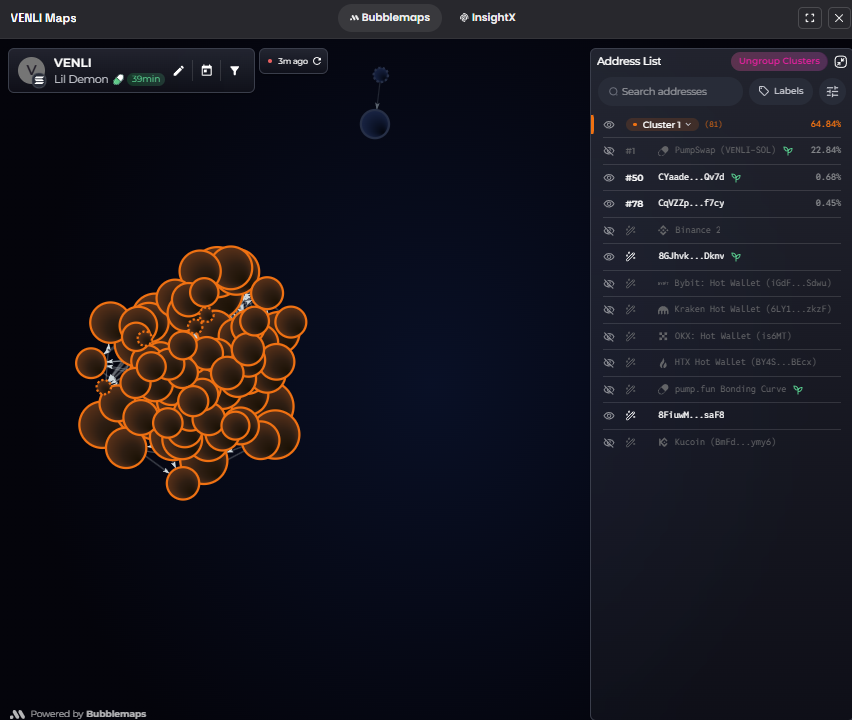Image resolution: width=852 pixels, height=720 pixels.
Task: Click magic wand icon on OKX row
Action: click(x=630, y=336)
